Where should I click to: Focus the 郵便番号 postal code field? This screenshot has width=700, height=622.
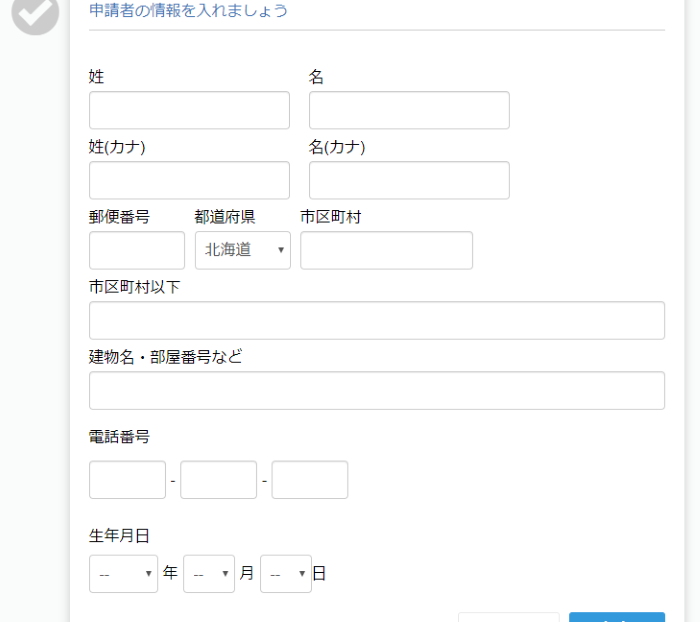(137, 250)
